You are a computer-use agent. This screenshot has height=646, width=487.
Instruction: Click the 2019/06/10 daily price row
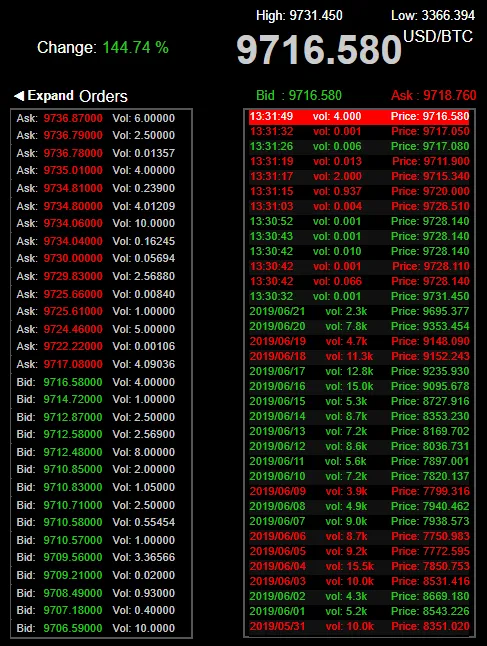click(x=359, y=476)
